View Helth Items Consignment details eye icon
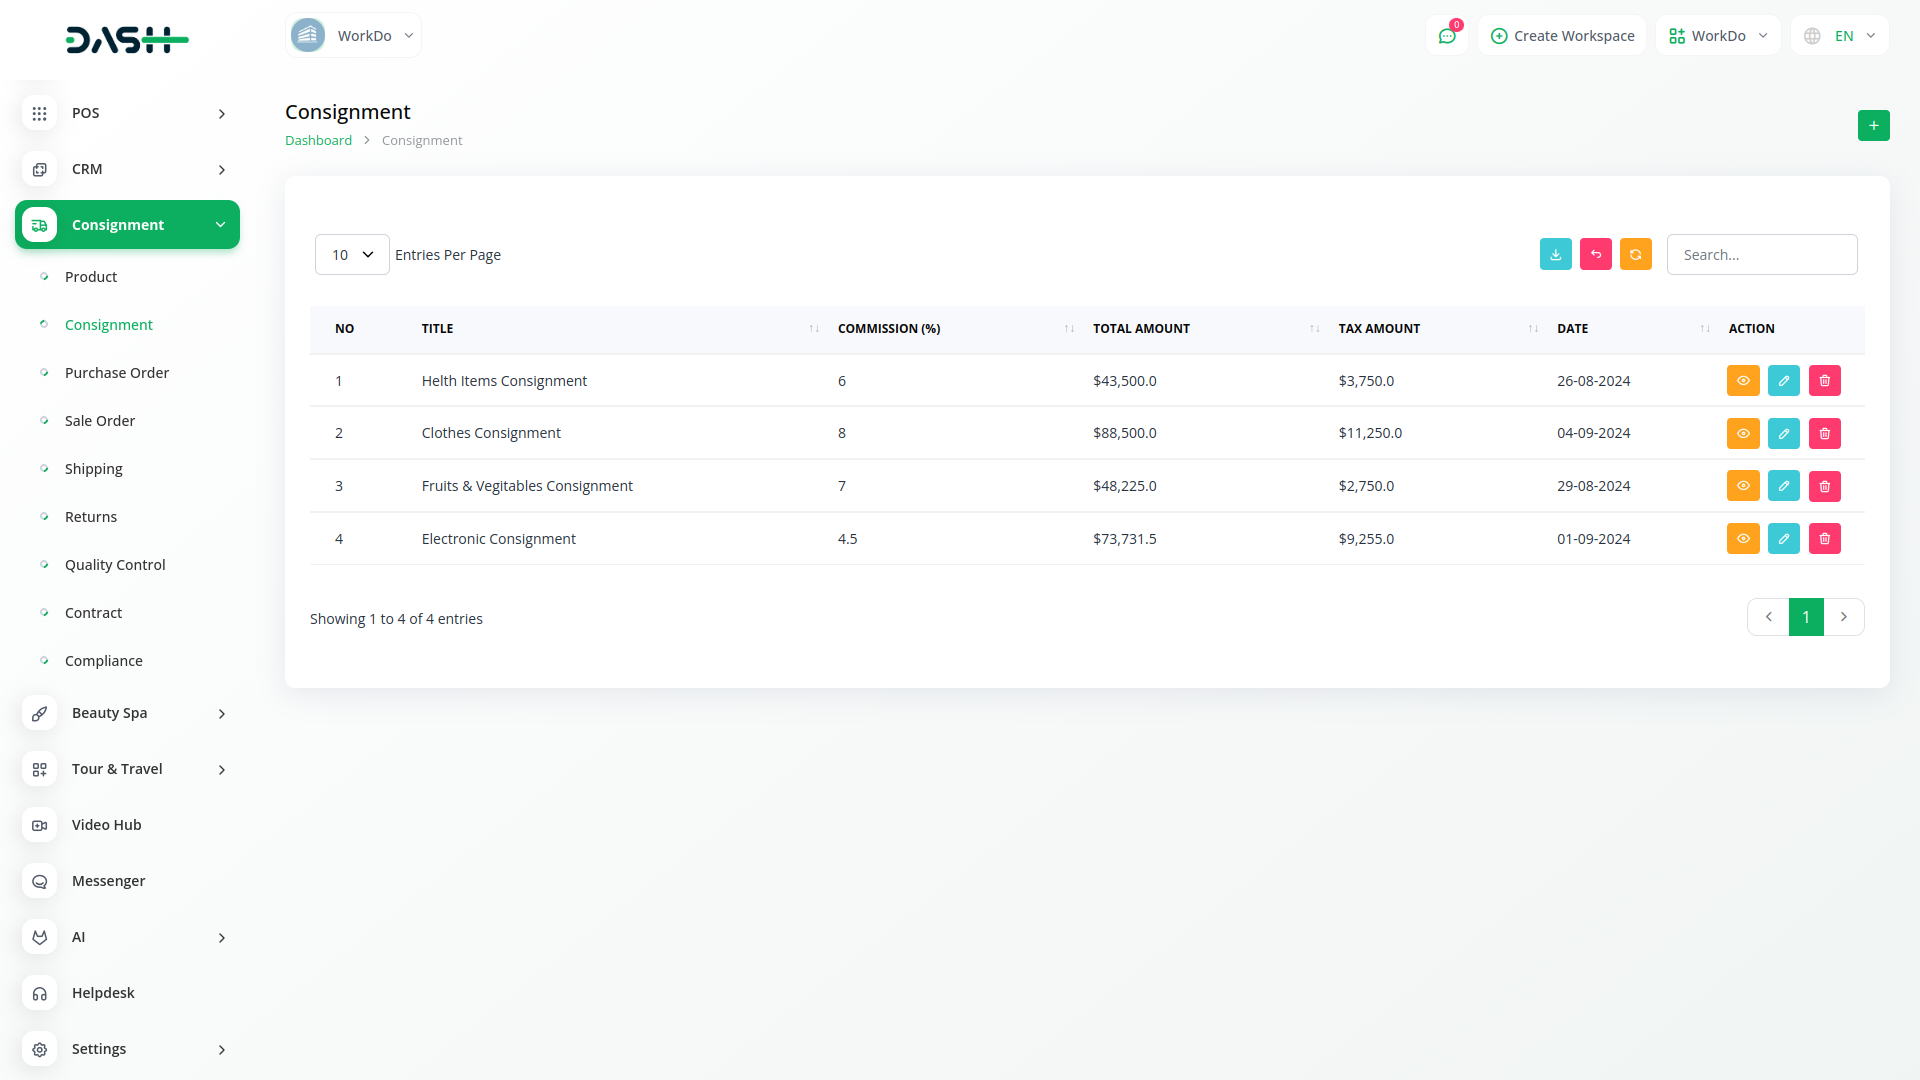Viewport: 1920px width, 1080px height. click(1742, 381)
